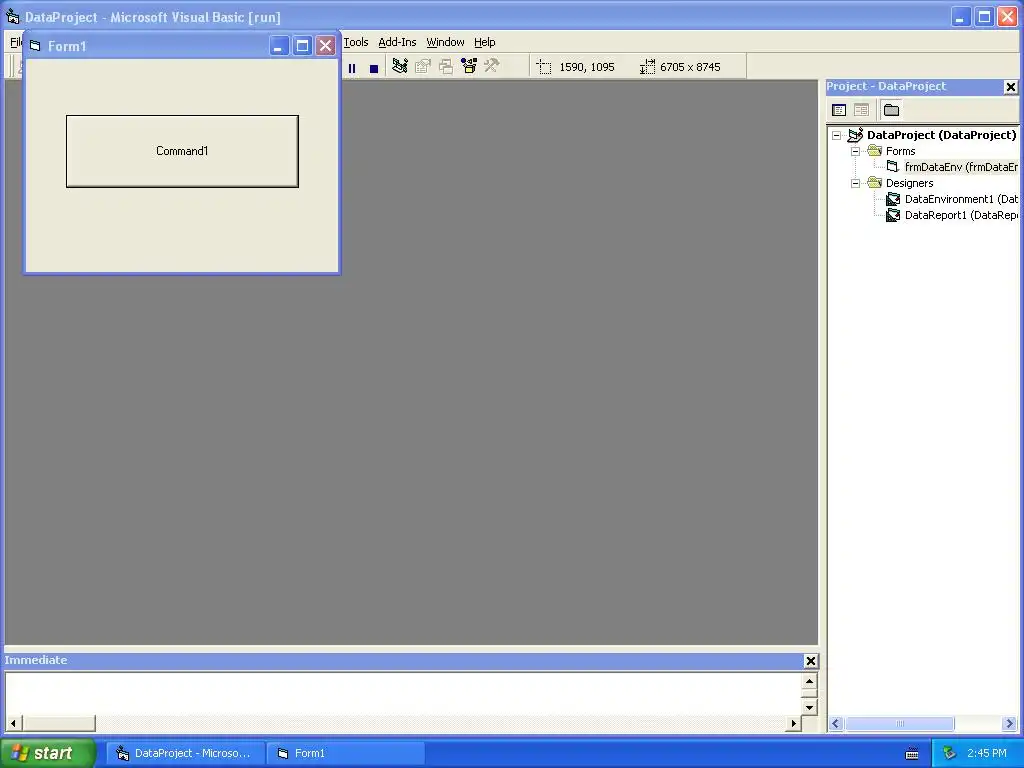Click the Project panel horizontal scrollbar thumb

coord(900,724)
